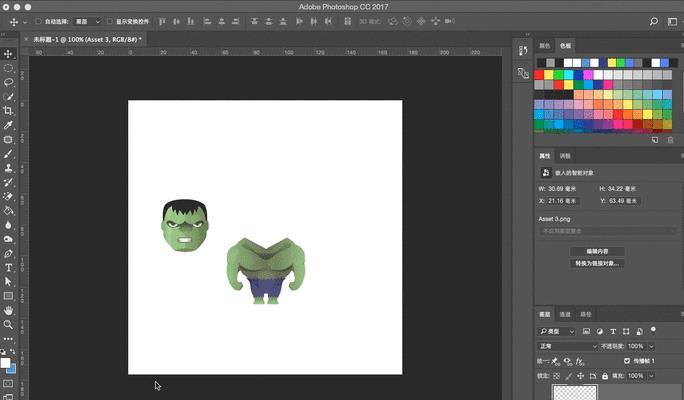The width and height of the screenshot is (684, 400).
Task: Select the Paint Bucket tool
Action: (x=8, y=211)
